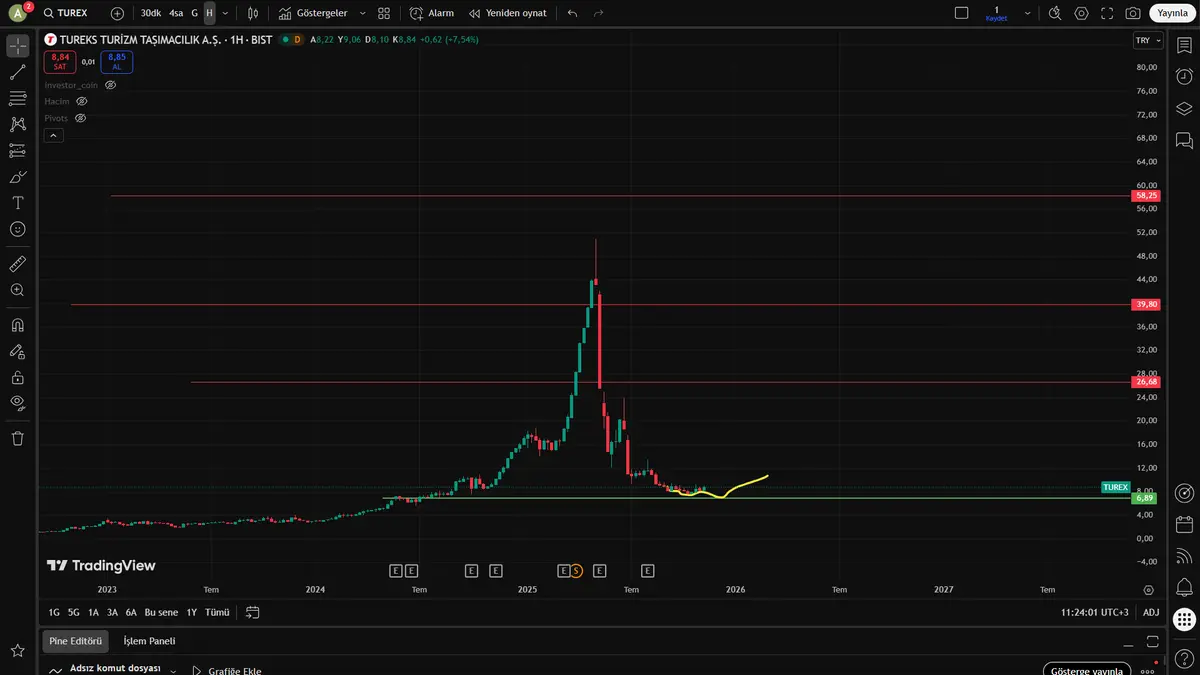This screenshot has height=675, width=1200.
Task: Open the notifications bell panel
Action: 1184,586
